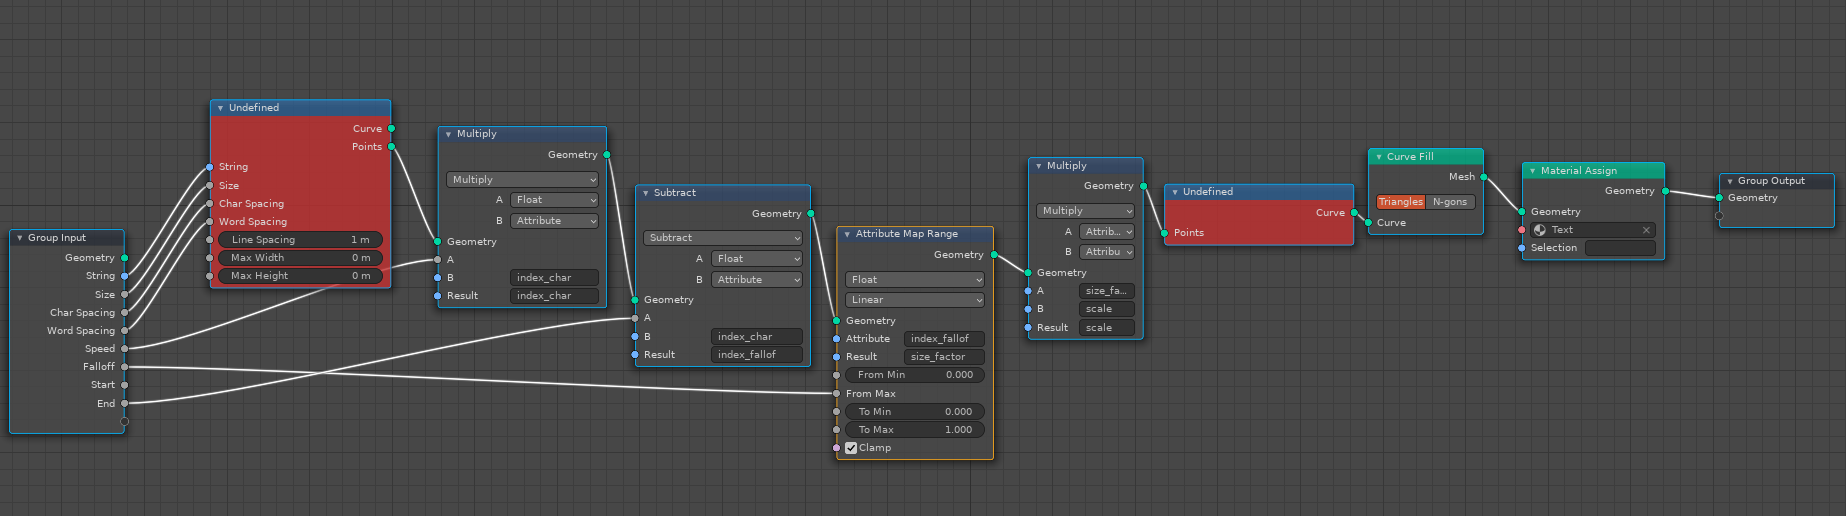Click the Clamp socket on Attribute Map Range
The height and width of the screenshot is (516, 1846).
(836, 448)
